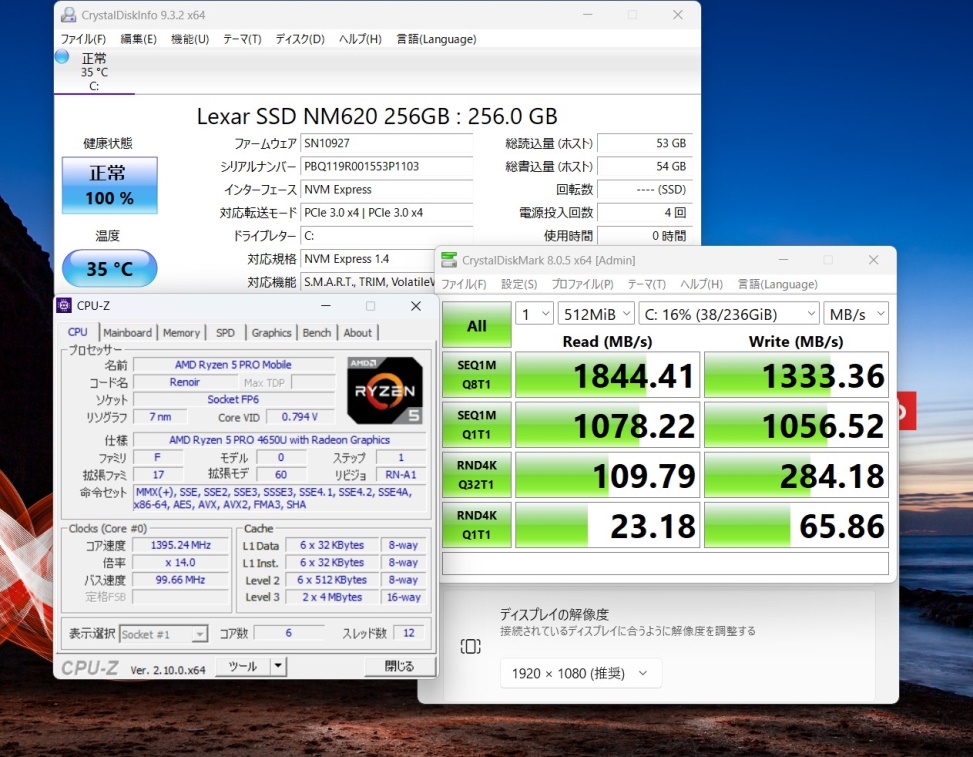Image resolution: width=973 pixels, height=757 pixels.
Task: Click the AMD Ryzen 5 PRO Mobile name field
Action: pyautogui.click(x=233, y=365)
